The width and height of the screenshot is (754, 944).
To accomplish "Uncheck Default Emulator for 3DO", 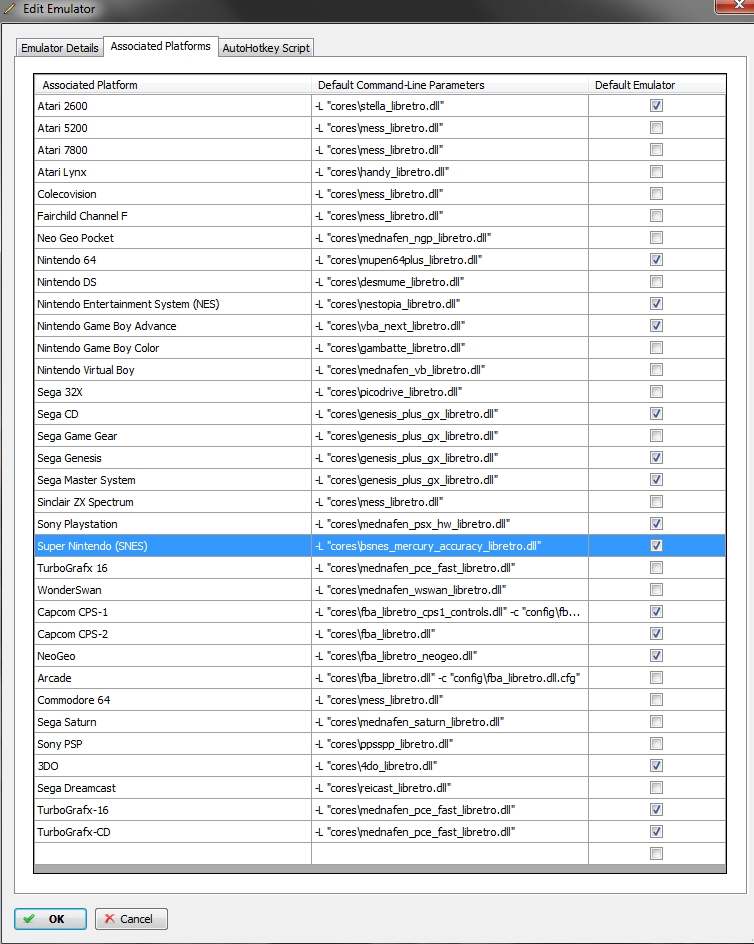I will point(656,766).
